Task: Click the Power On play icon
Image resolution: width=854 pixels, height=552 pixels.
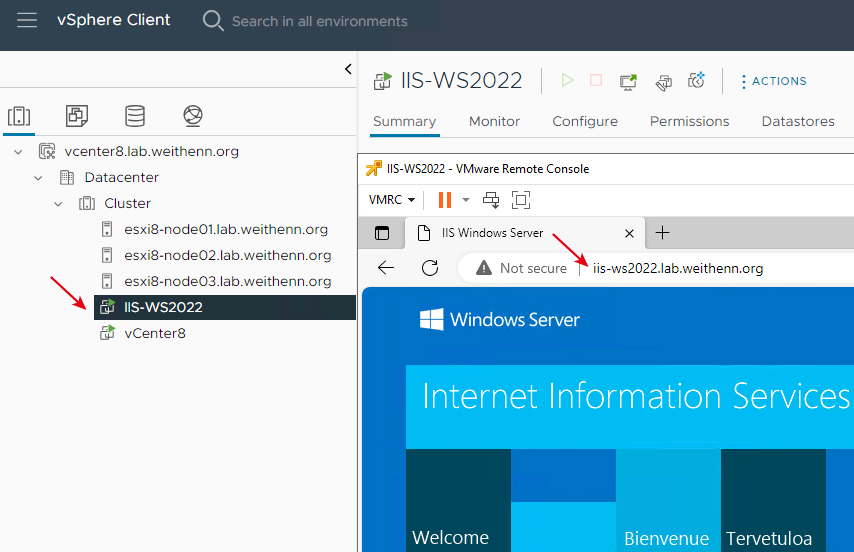Action: (x=567, y=81)
